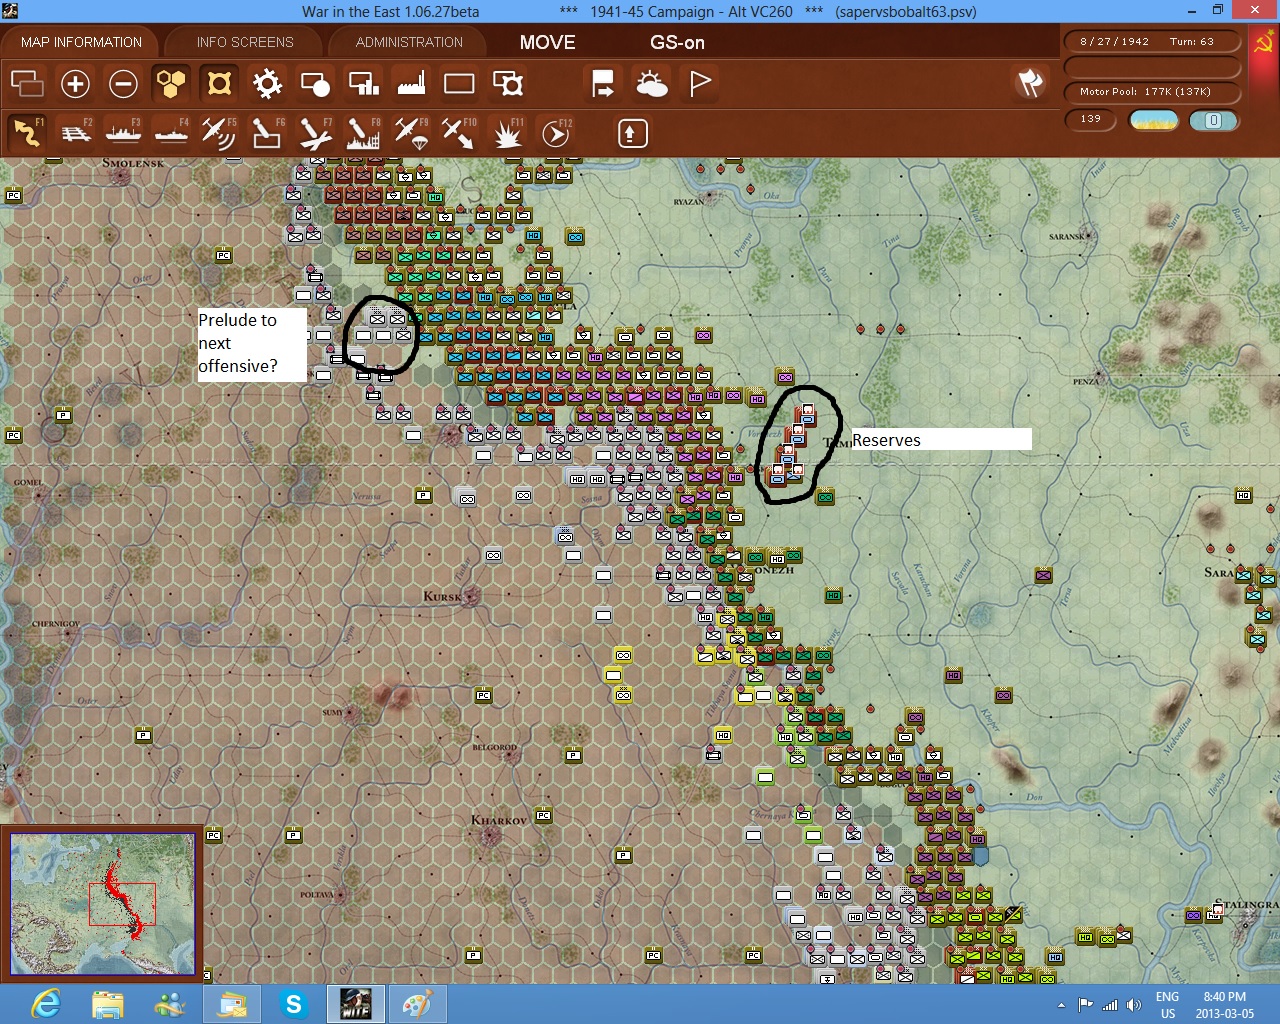
Task: Select F5 air recon plane icon
Action: tap(219, 132)
